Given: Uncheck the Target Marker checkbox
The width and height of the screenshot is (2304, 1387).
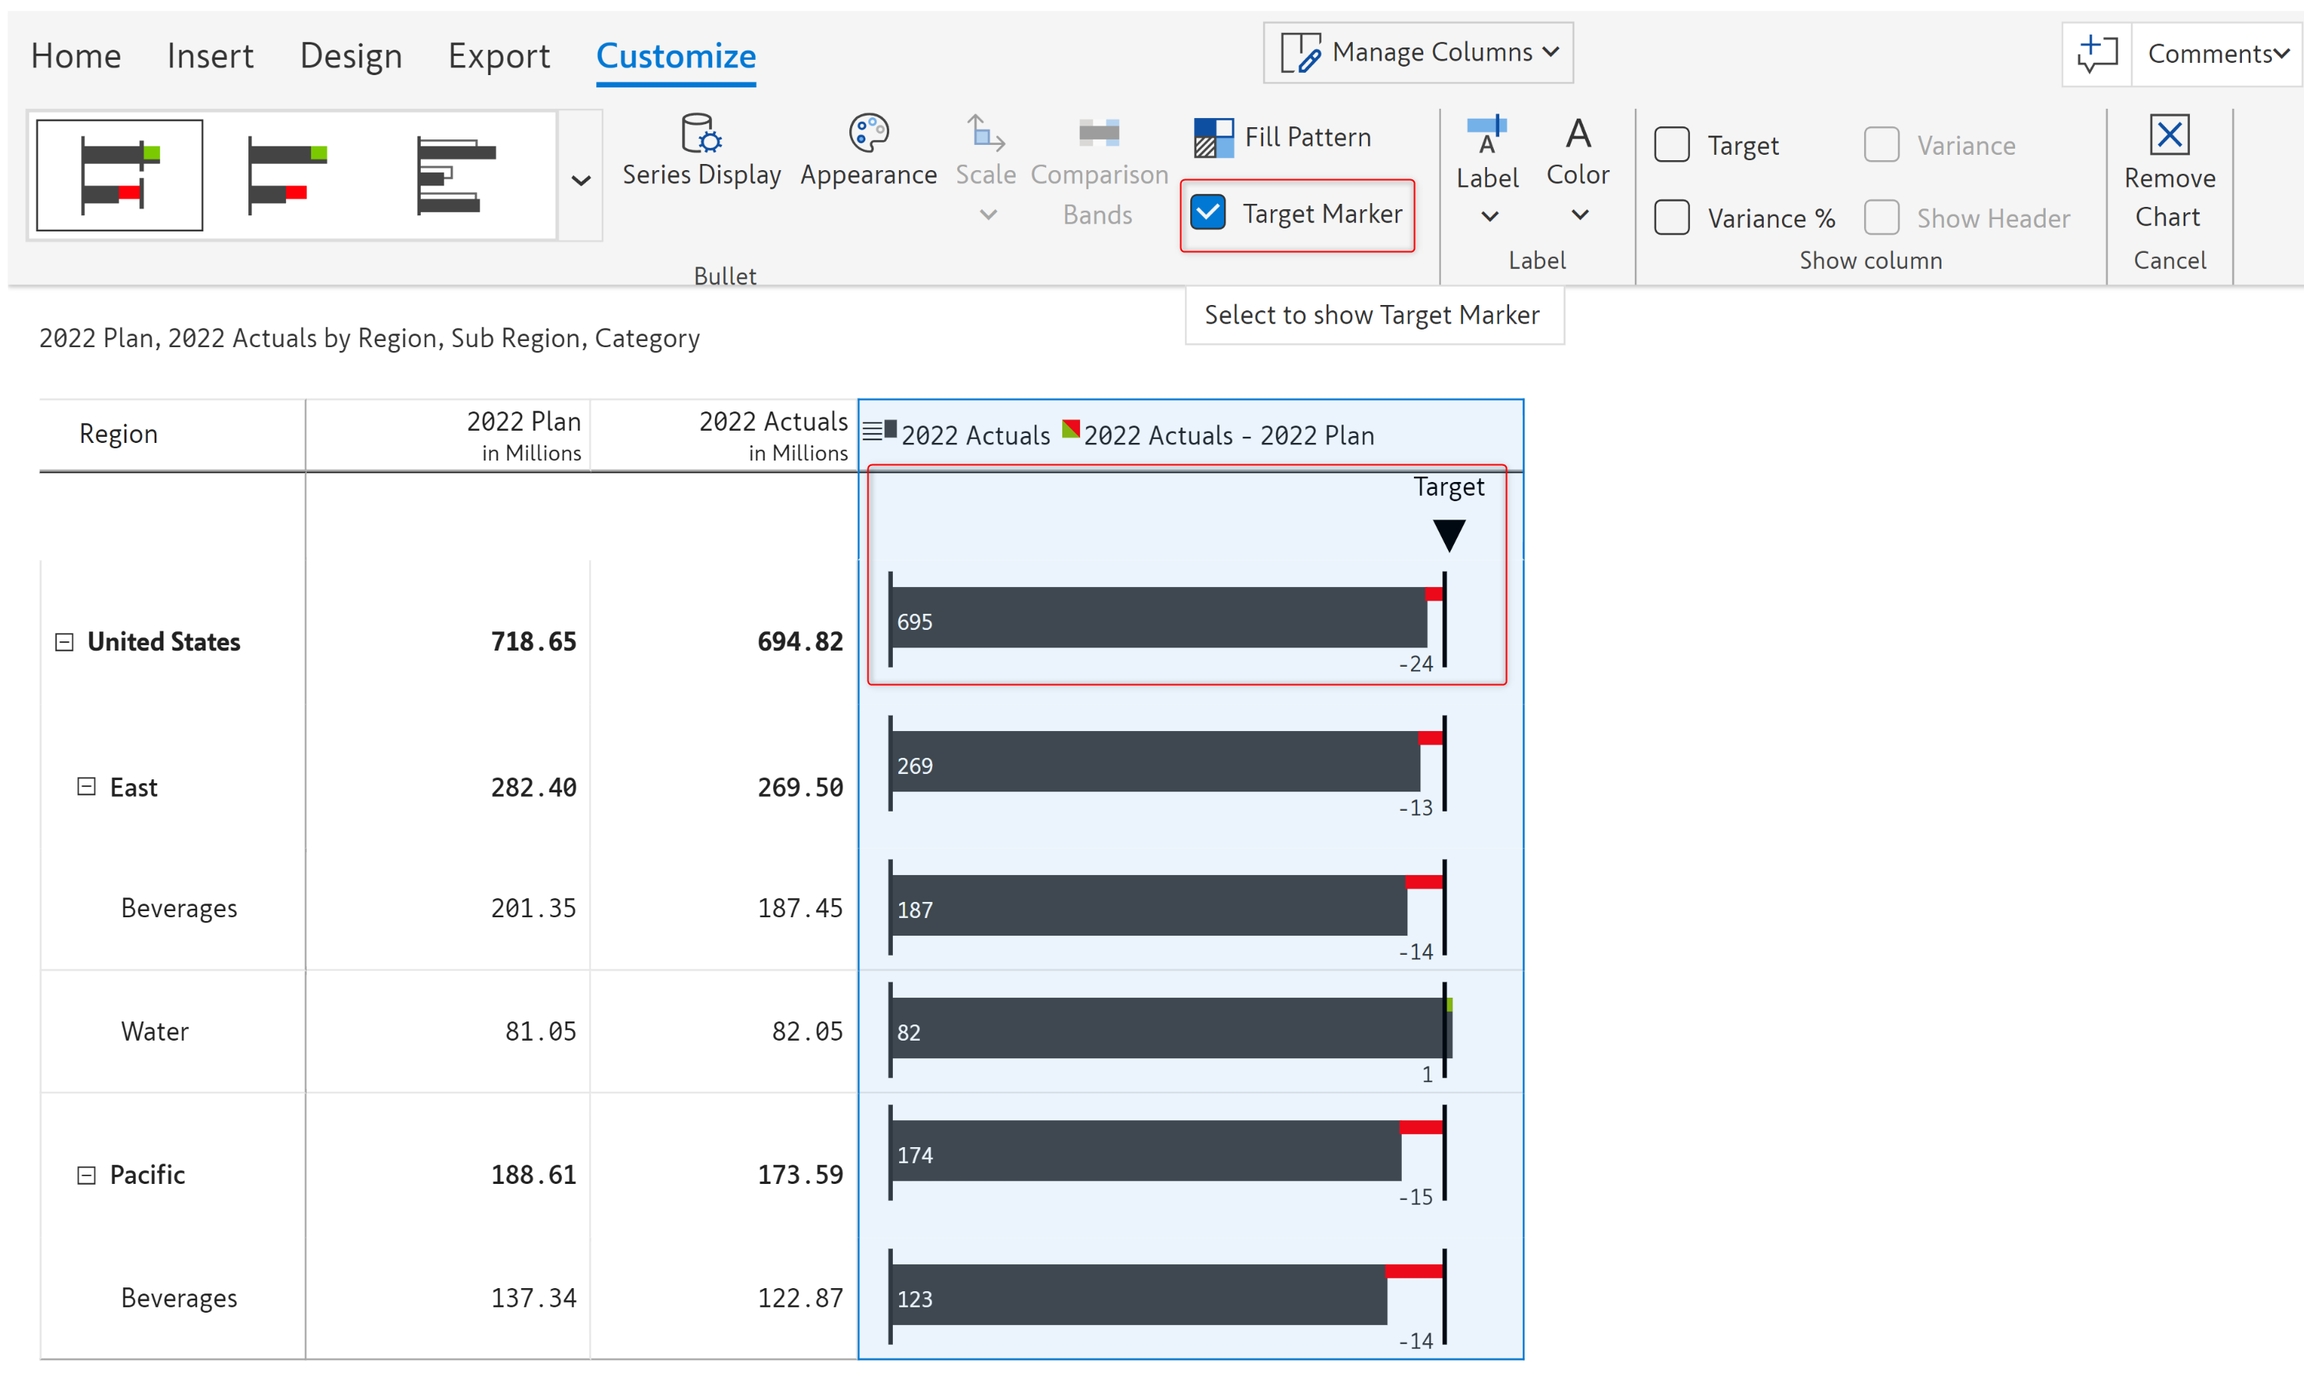Looking at the screenshot, I should coord(1209,213).
